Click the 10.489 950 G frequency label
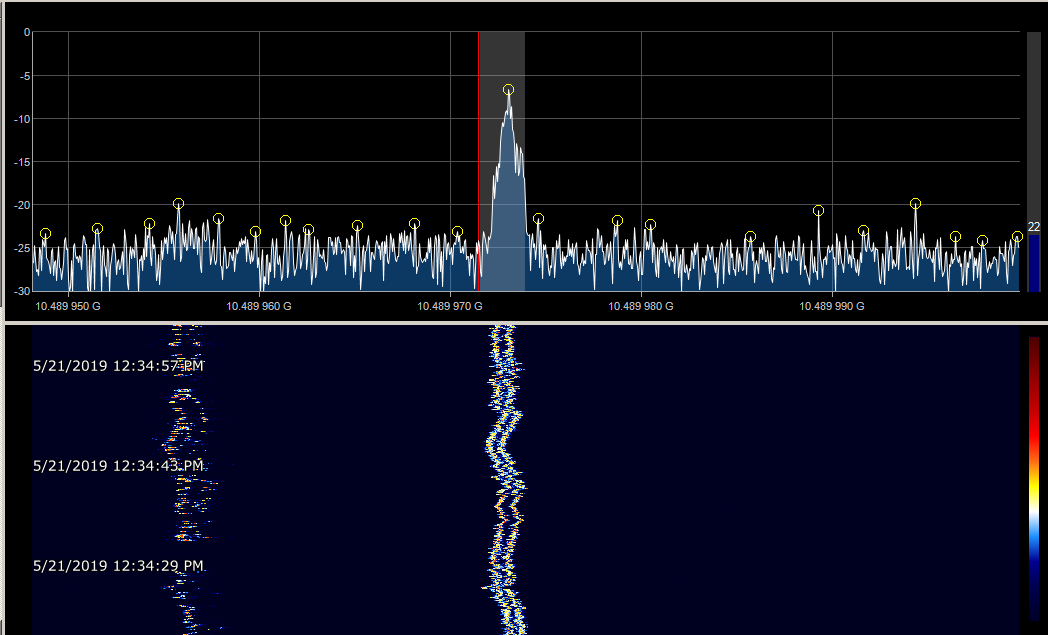1048x635 pixels. tap(68, 306)
